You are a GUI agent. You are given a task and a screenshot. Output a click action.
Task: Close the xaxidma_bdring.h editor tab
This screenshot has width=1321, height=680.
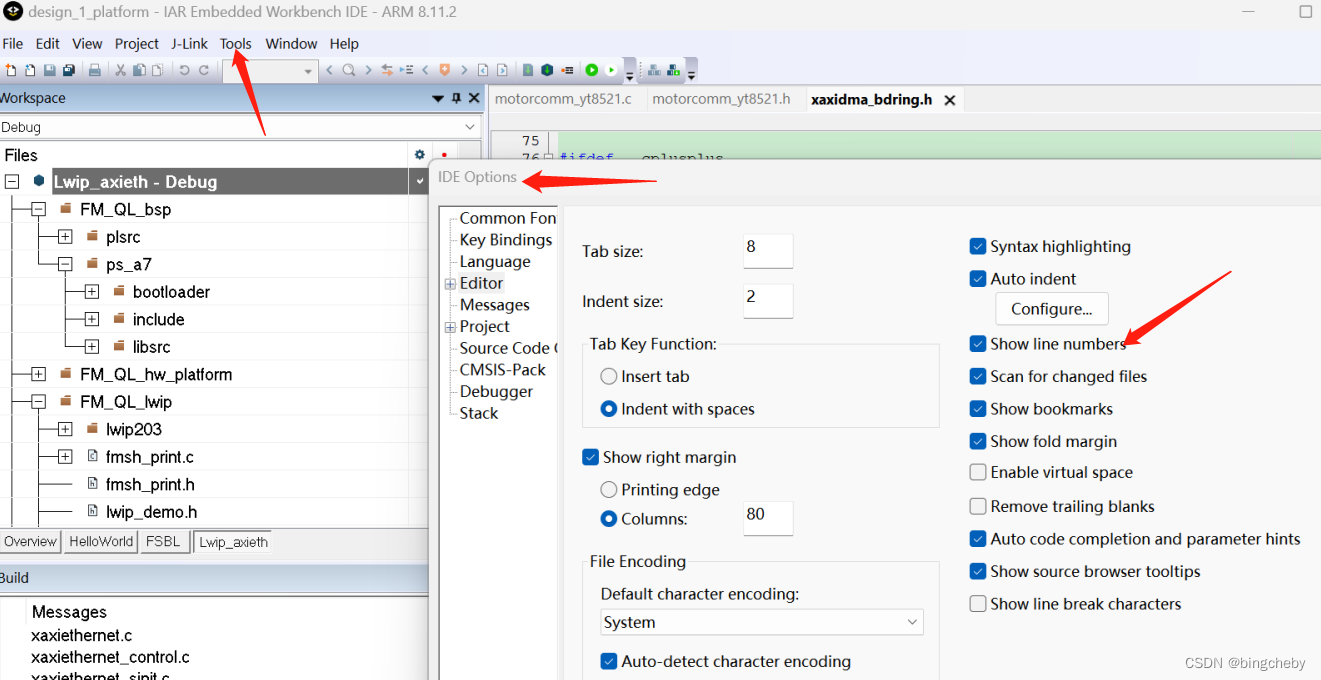pyautogui.click(x=950, y=100)
